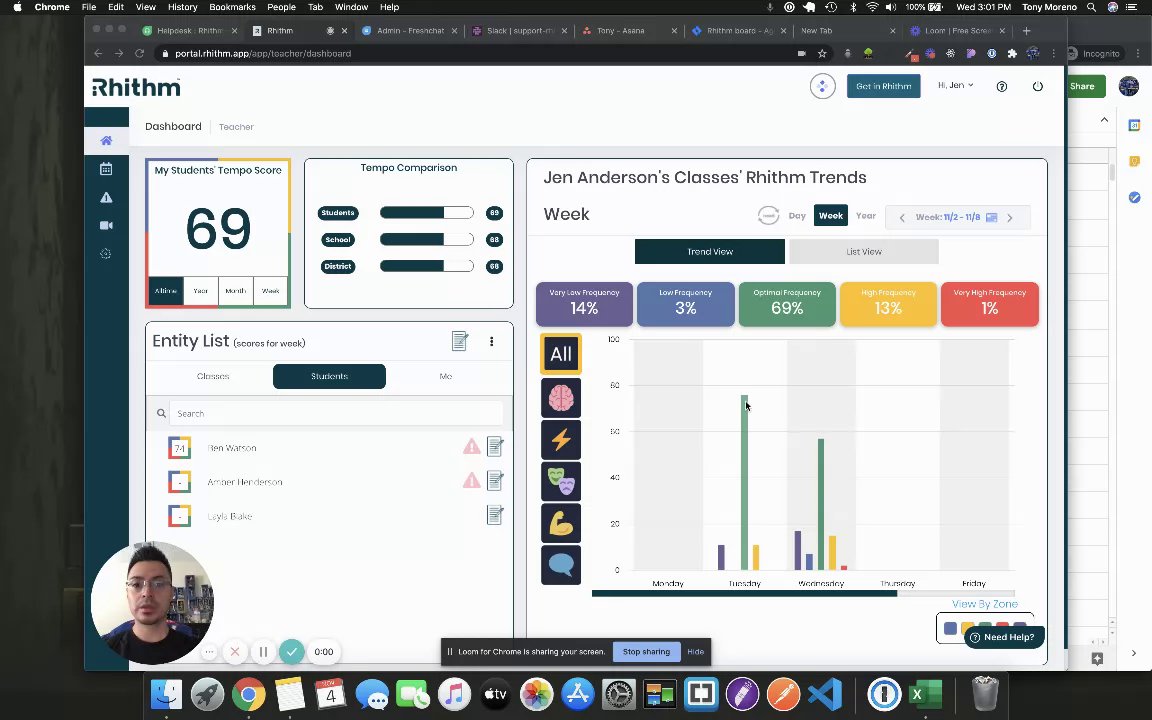1152x720 pixels.
Task: Click the Very Low Frequency 14% card
Action: click(x=584, y=304)
